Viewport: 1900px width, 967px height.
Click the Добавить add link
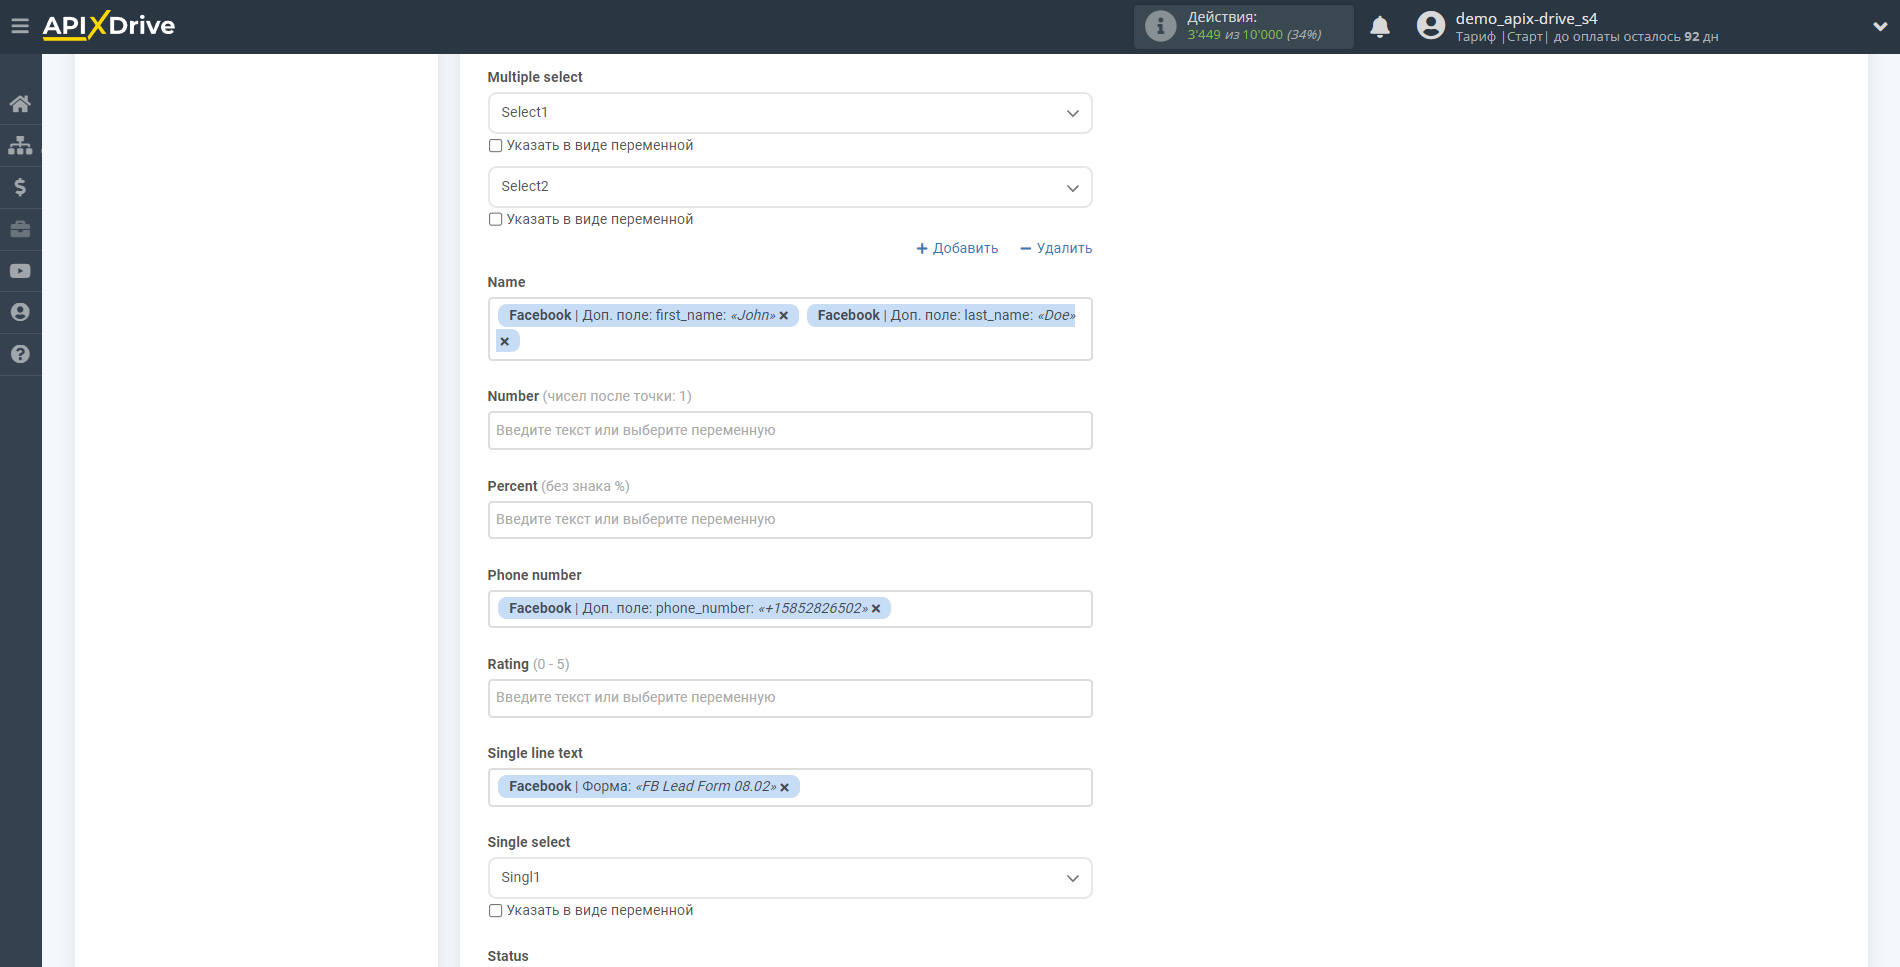957,249
